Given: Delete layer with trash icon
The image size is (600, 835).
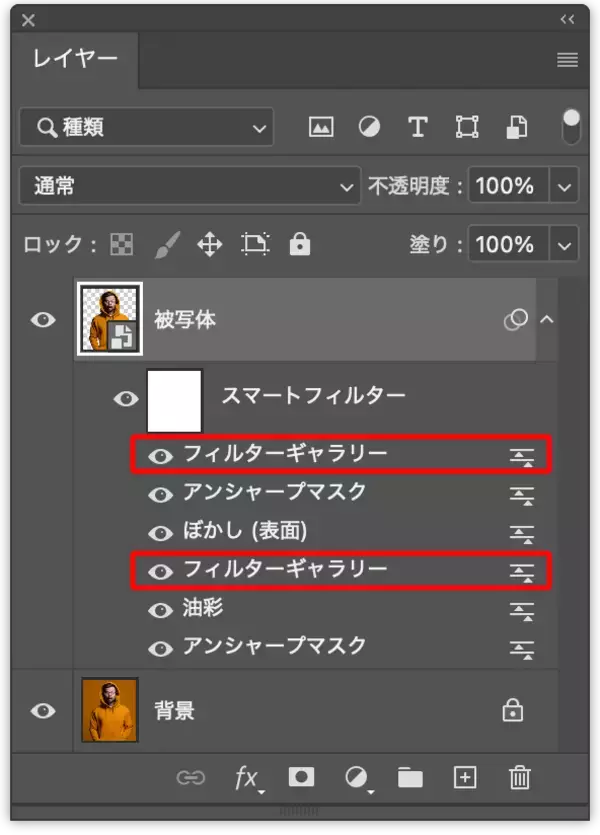Looking at the screenshot, I should click(520, 777).
